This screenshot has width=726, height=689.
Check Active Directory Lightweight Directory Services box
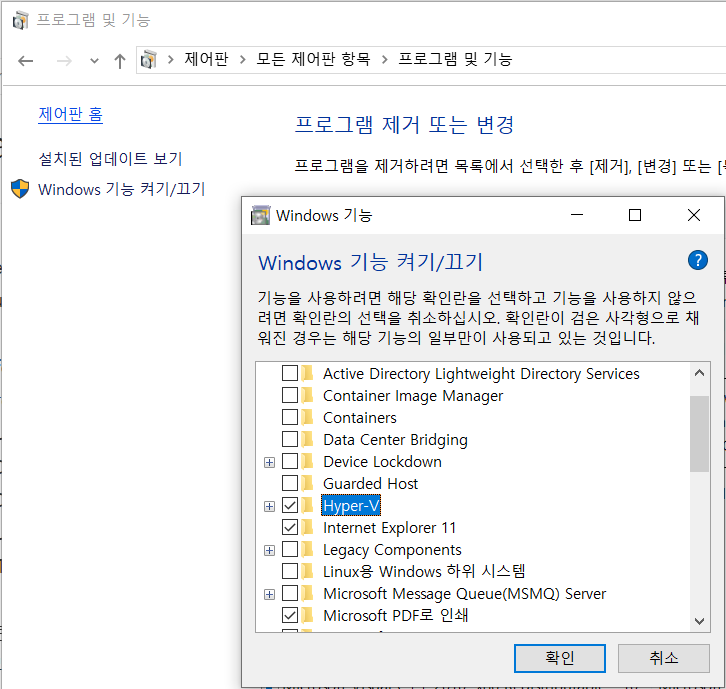(290, 373)
